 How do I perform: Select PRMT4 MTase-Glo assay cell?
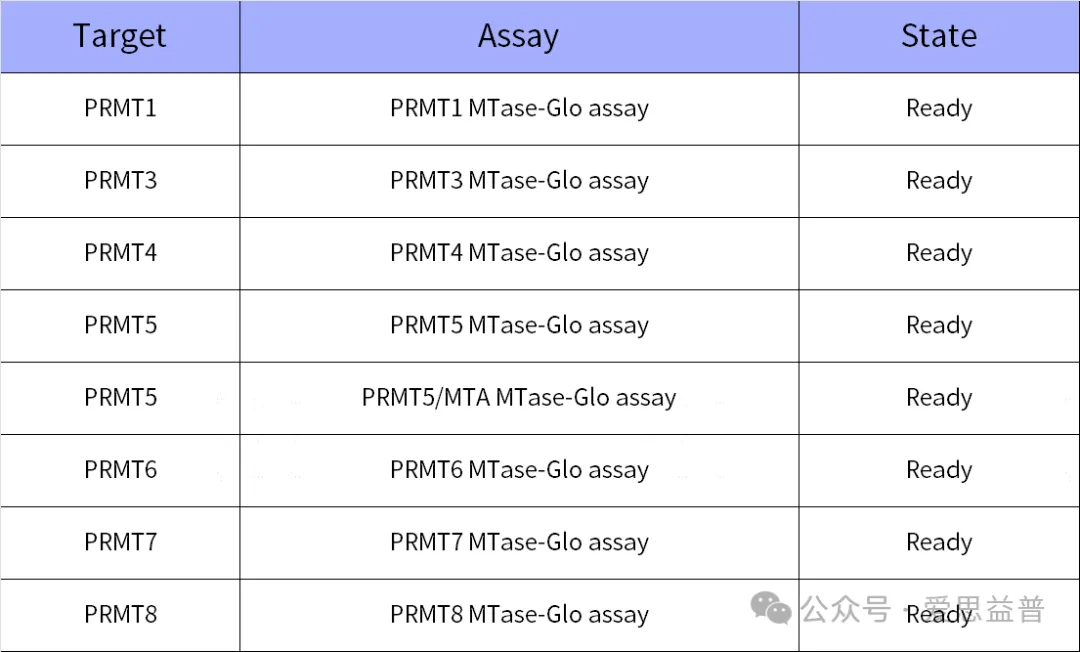[519, 253]
